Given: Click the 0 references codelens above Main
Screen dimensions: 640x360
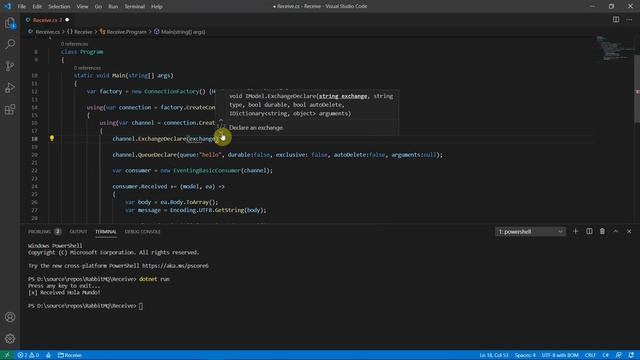Looking at the screenshot, I should click(x=87, y=68).
